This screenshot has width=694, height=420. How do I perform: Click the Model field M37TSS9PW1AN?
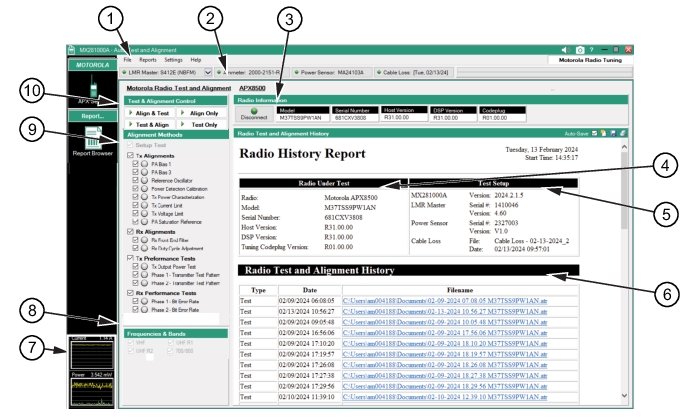[303, 118]
